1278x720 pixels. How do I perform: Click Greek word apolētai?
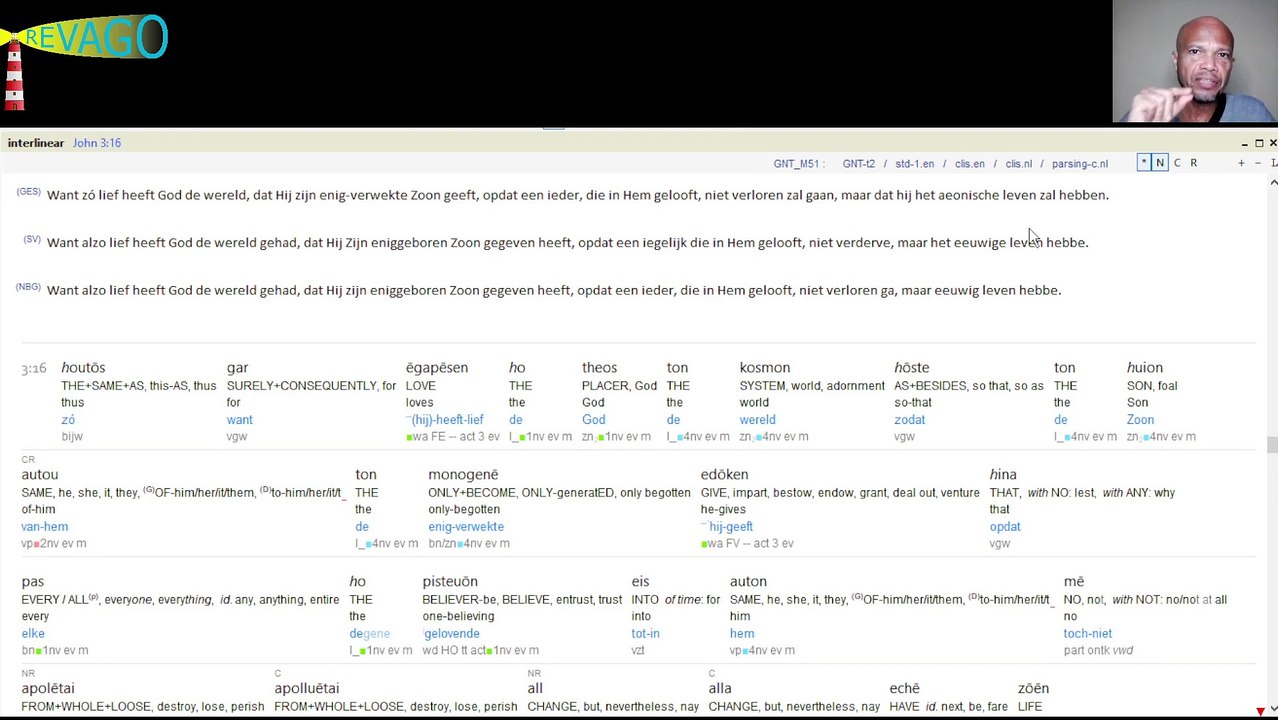click(x=48, y=689)
